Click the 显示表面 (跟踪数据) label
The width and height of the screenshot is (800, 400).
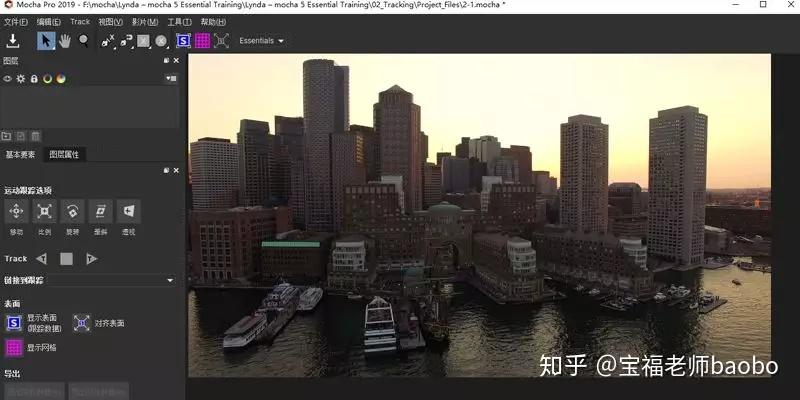click(44, 323)
